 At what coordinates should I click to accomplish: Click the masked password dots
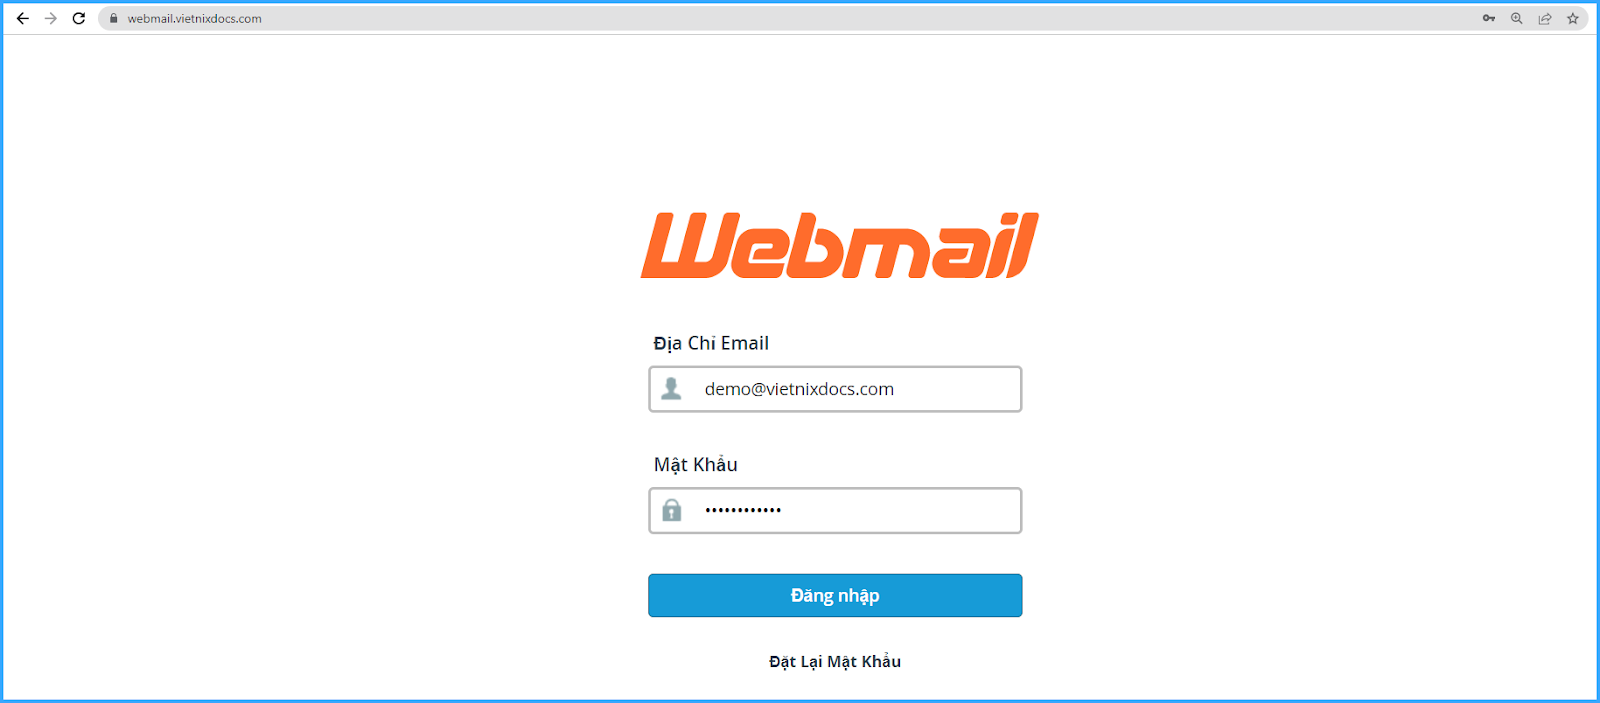tap(743, 510)
